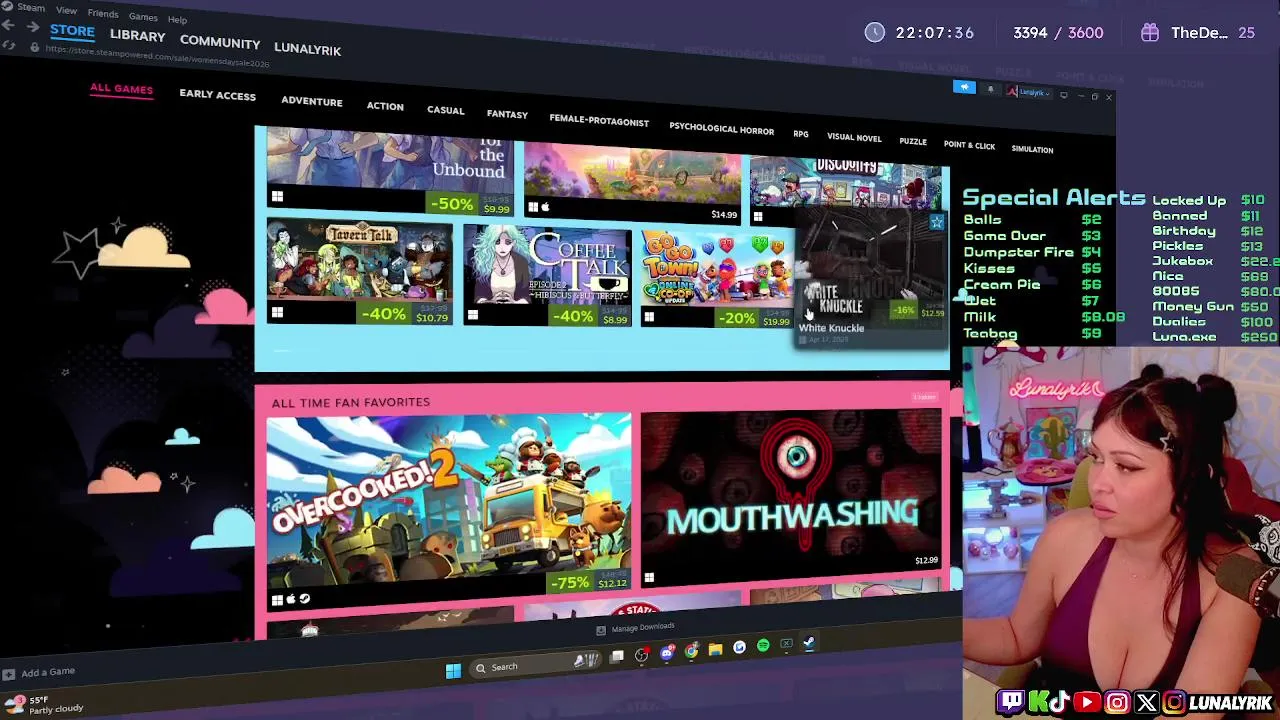Click the Windows taskbar Search box

537,665
